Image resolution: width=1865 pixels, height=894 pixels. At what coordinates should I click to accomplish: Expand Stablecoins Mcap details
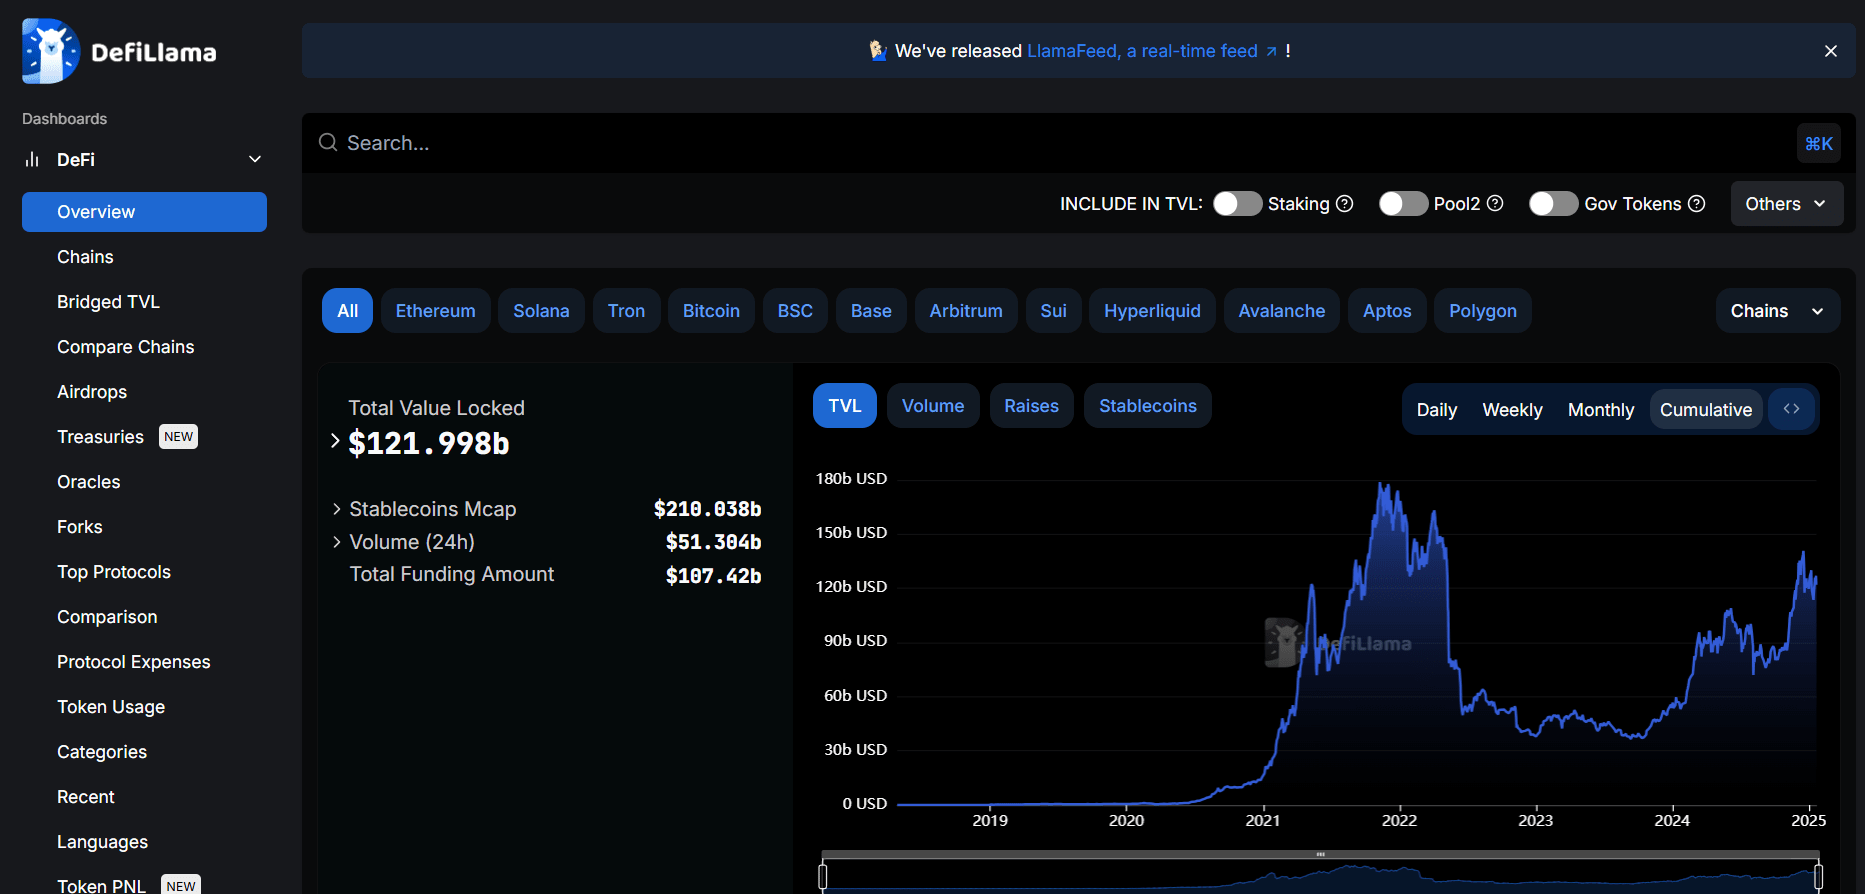point(337,509)
